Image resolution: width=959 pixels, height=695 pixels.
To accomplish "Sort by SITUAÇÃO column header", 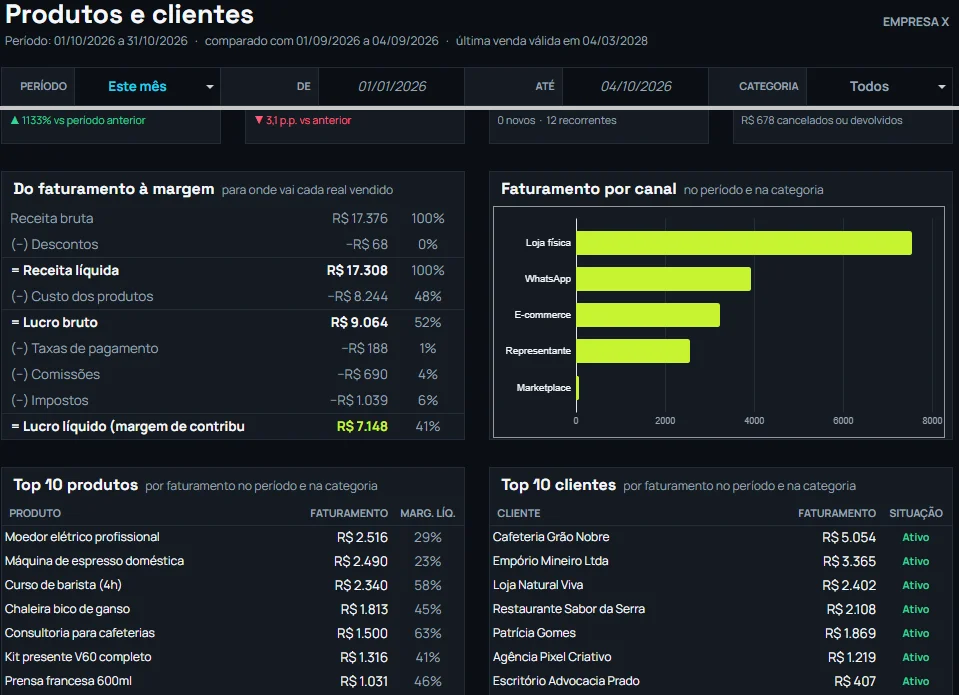I will pyautogui.click(x=916, y=513).
